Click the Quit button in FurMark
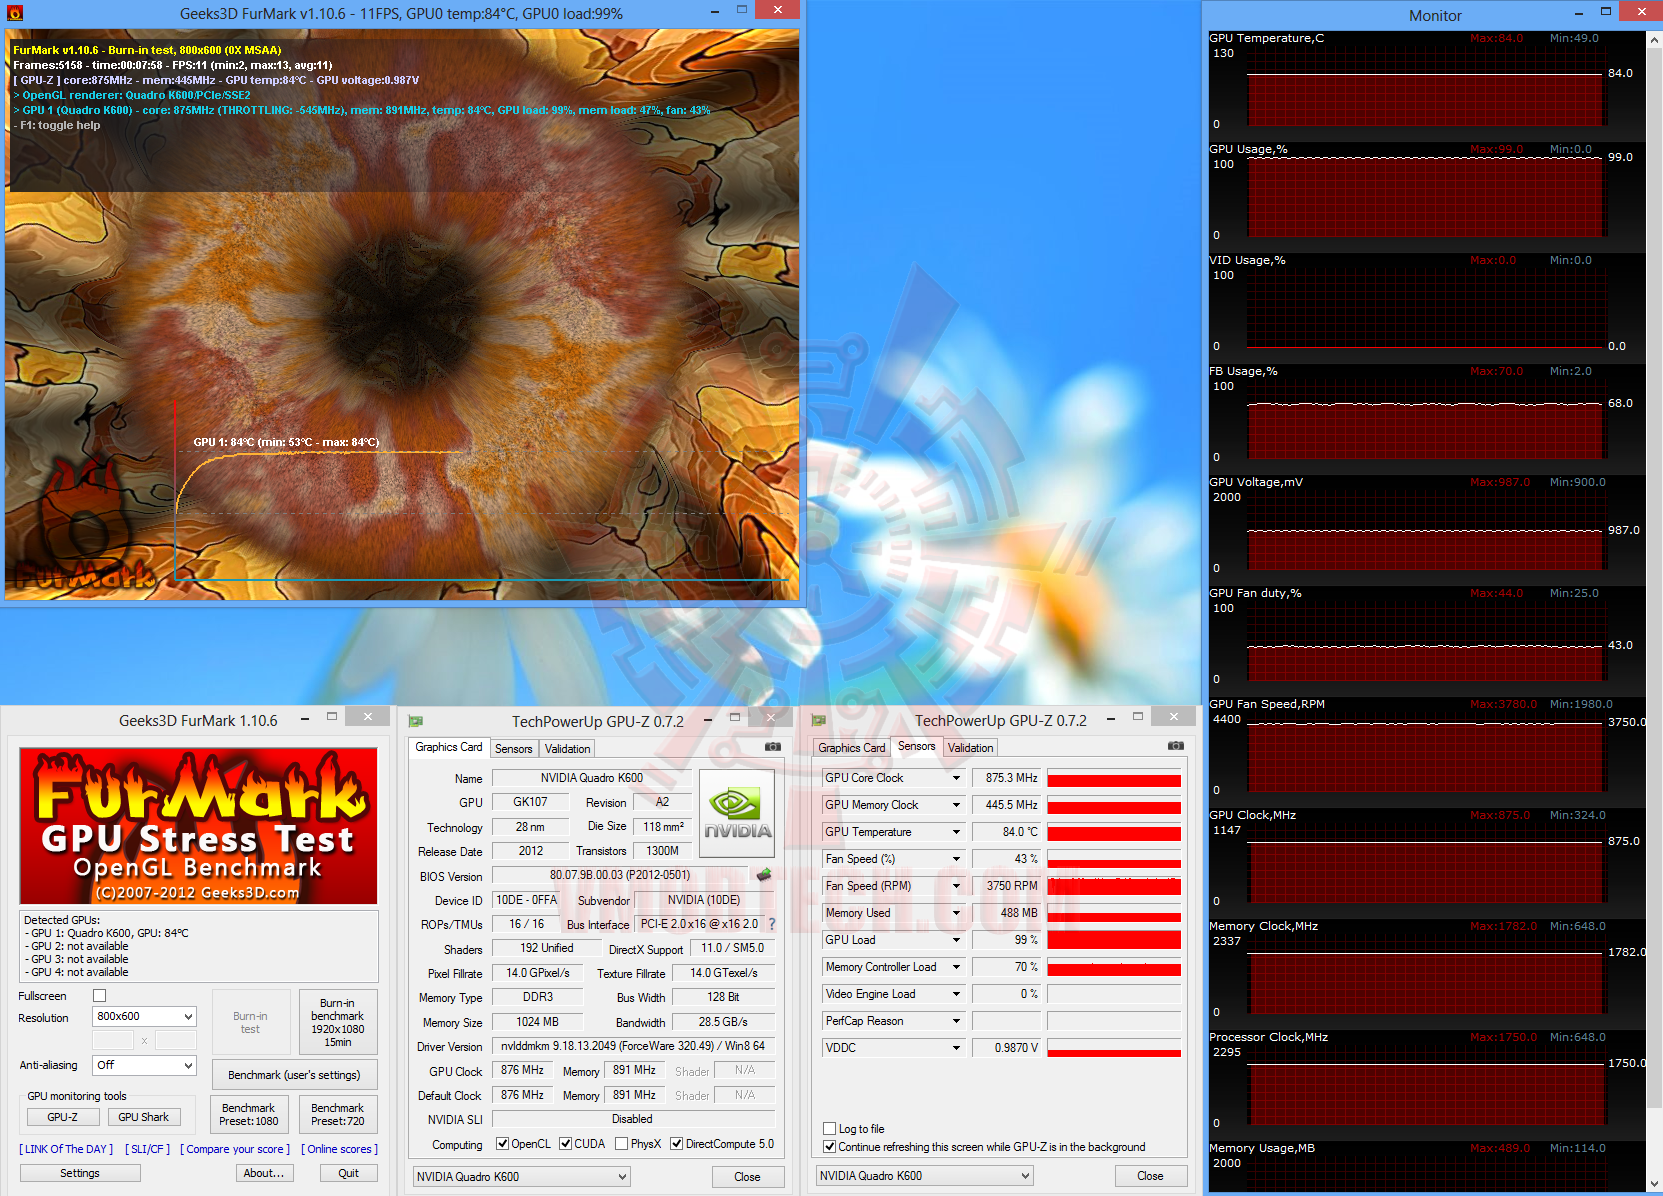Viewport: 1663px width, 1196px height. [x=349, y=1173]
